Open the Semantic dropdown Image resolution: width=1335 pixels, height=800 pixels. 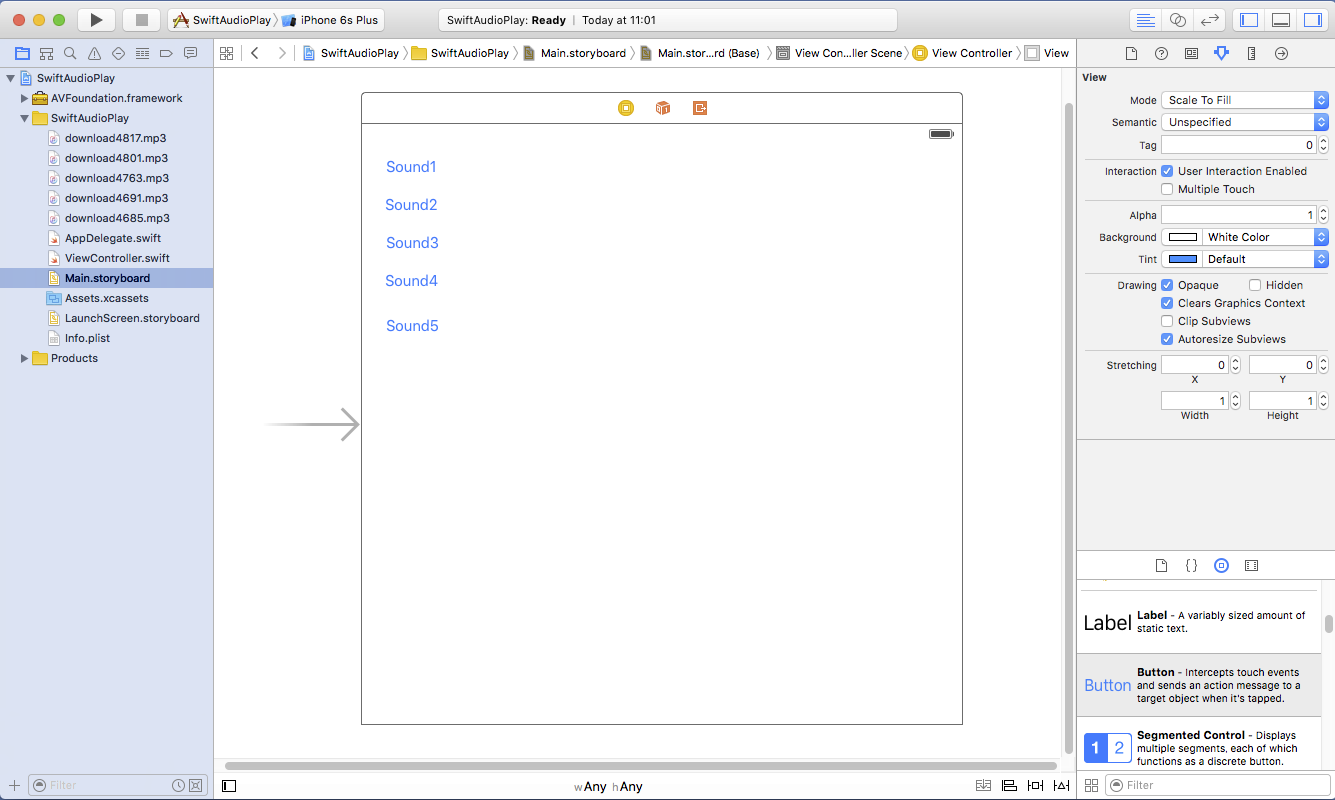tap(1244, 122)
